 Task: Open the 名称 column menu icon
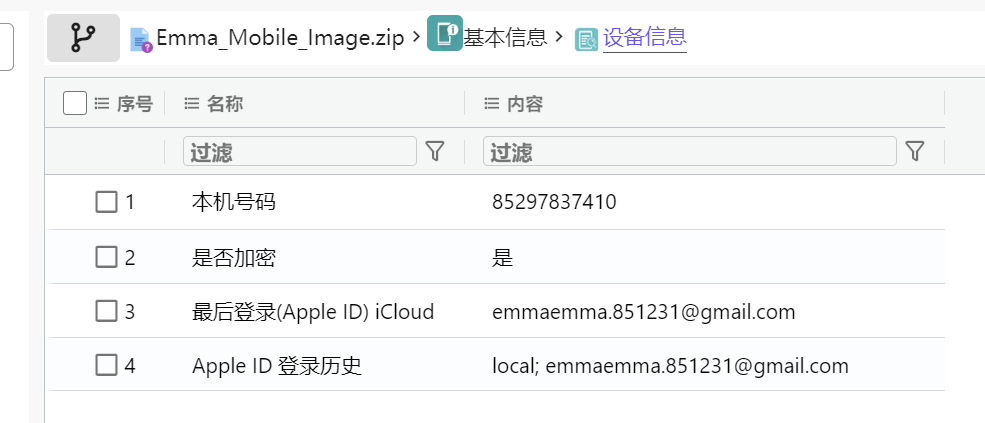coord(192,104)
